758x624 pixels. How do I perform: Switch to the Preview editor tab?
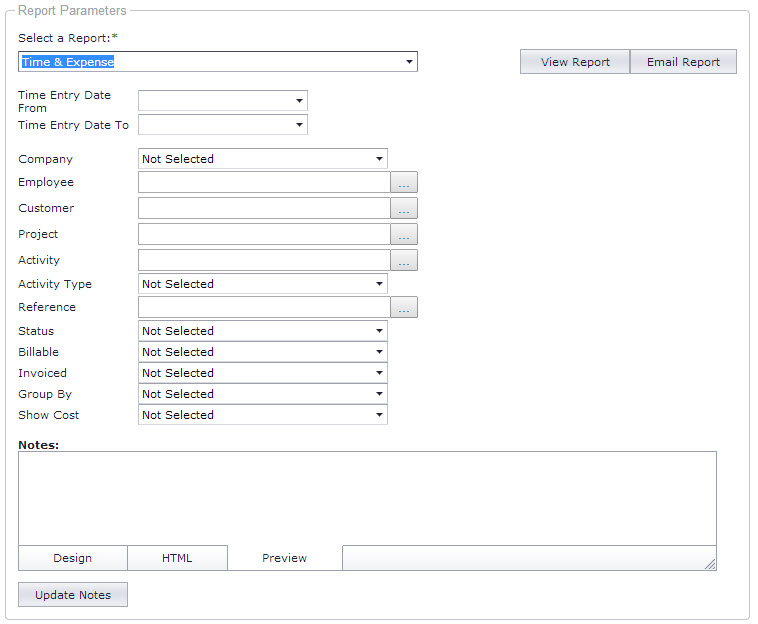click(x=285, y=558)
